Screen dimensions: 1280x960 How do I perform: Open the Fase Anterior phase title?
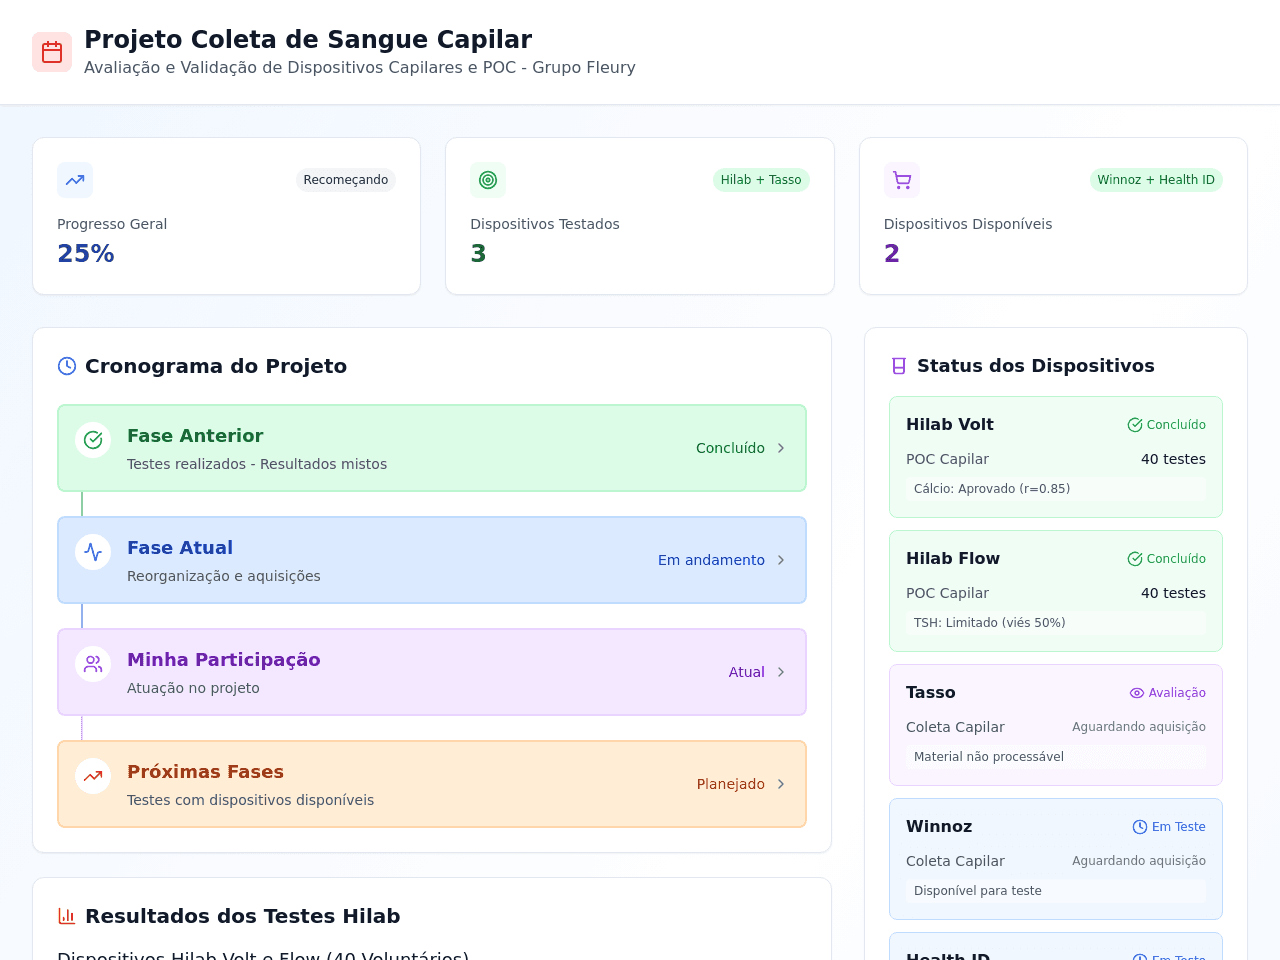click(x=195, y=436)
